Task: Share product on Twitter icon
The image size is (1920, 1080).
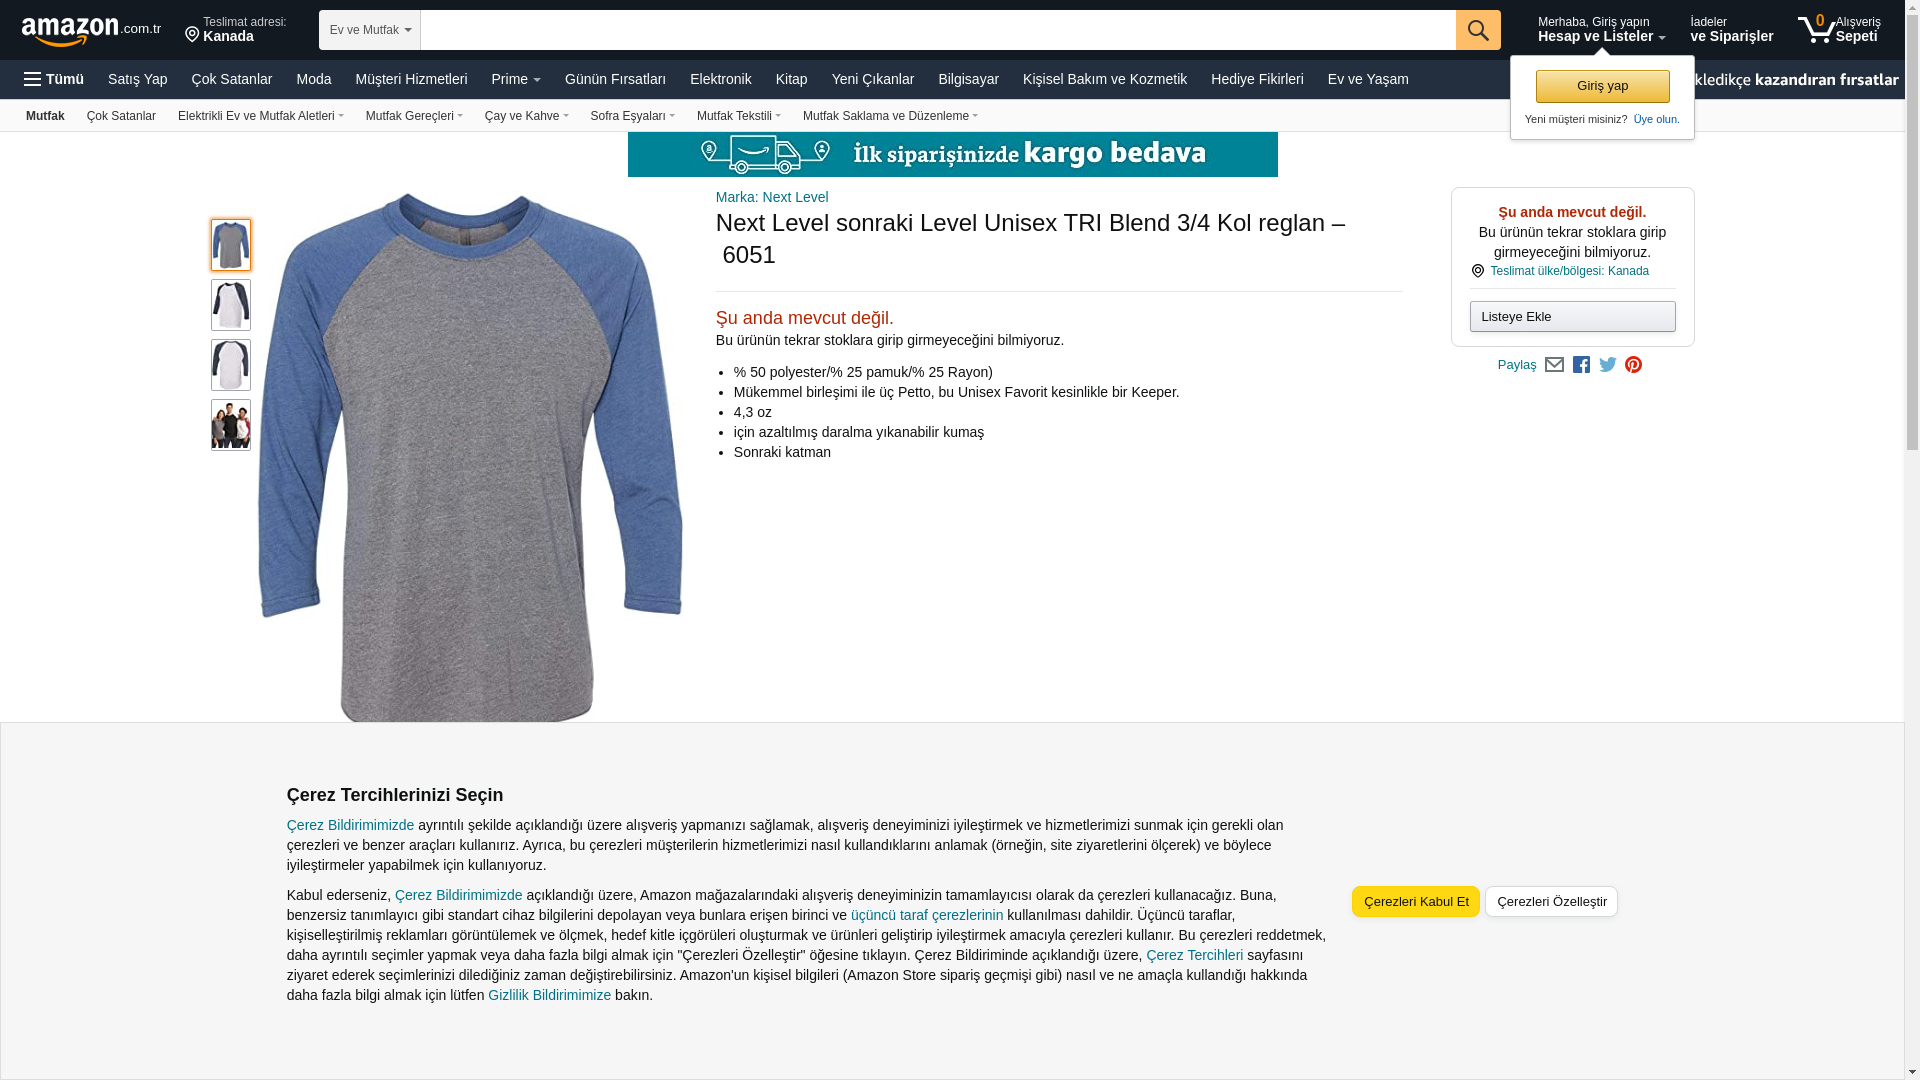Action: (1608, 365)
